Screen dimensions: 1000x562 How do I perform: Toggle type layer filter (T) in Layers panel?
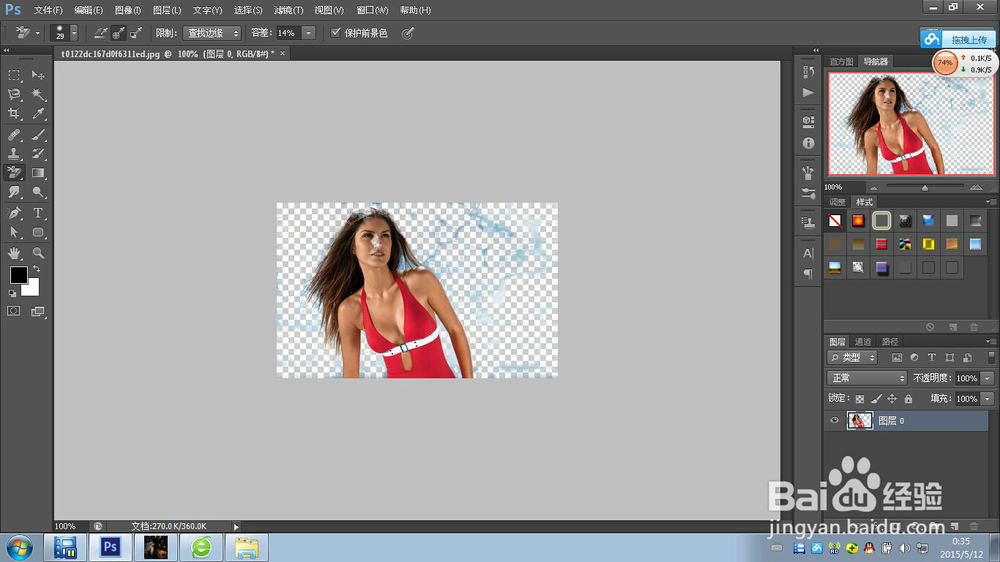tap(932, 358)
